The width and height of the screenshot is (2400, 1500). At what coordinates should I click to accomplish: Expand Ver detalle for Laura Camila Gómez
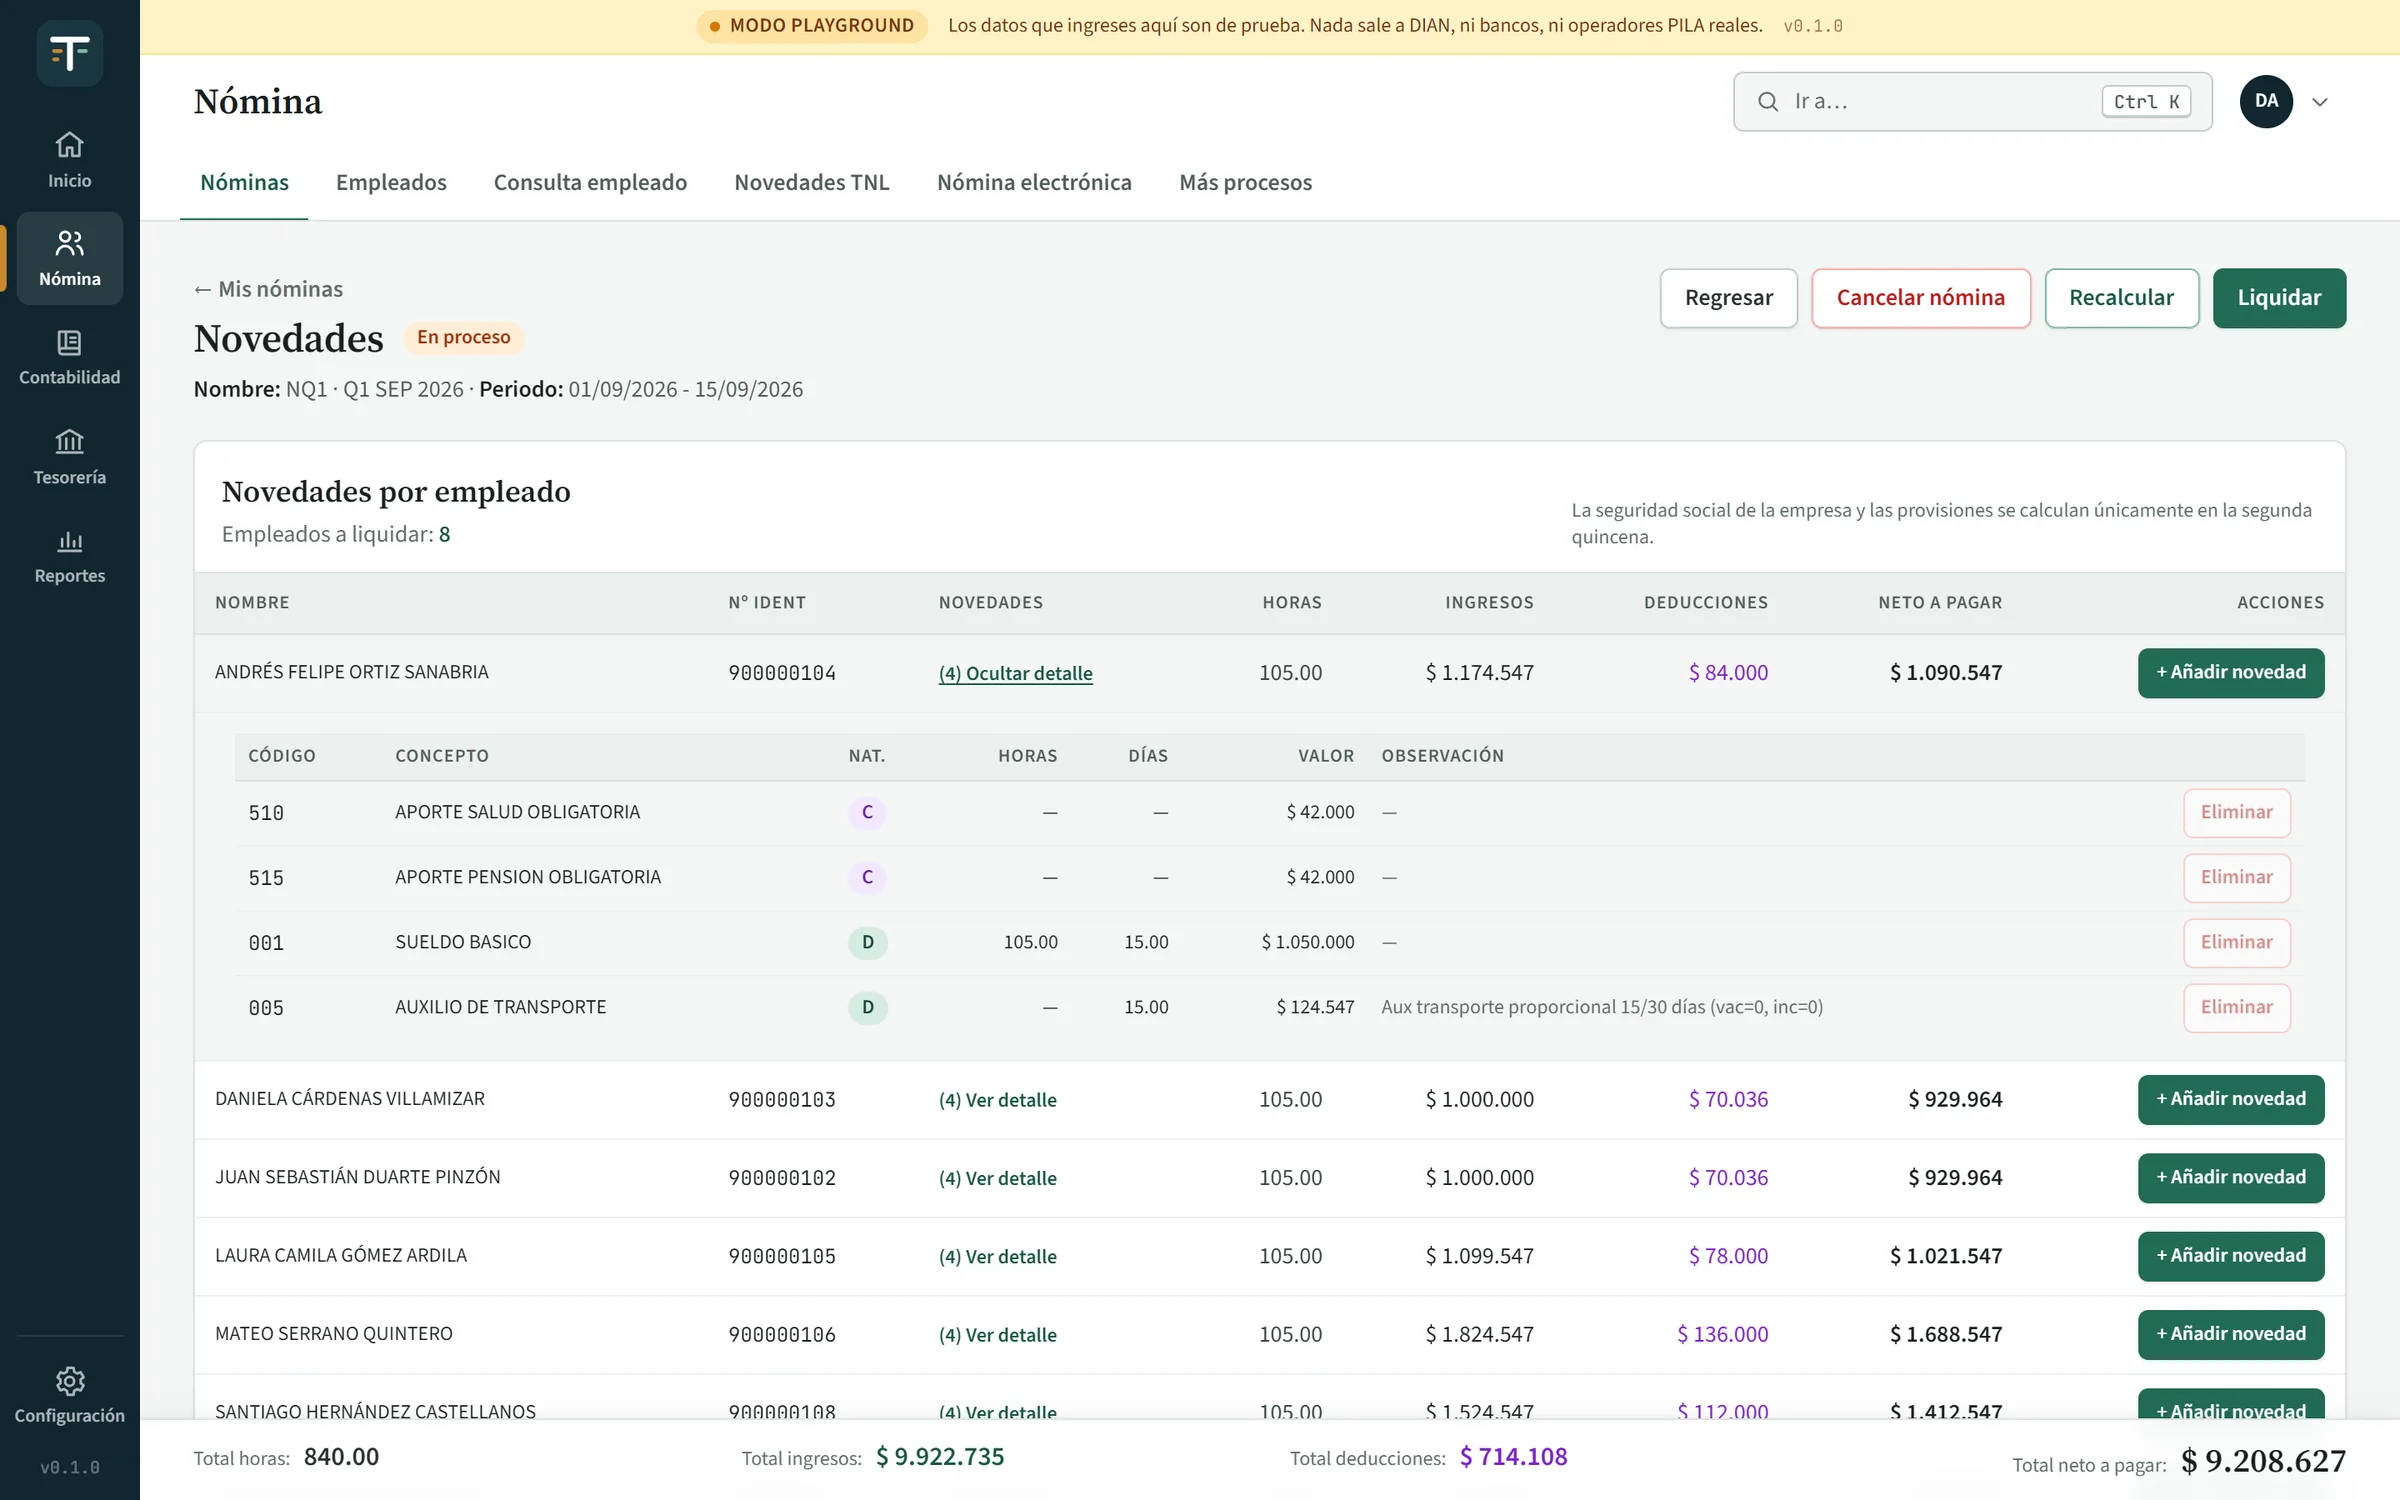pos(997,1256)
